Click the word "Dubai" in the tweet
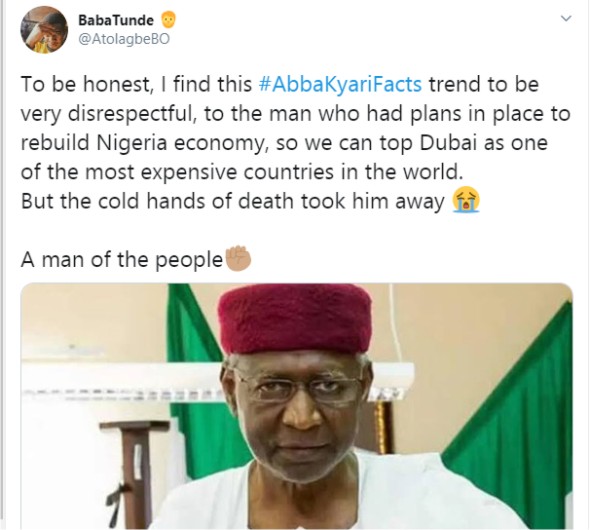The image size is (590, 530). (x=448, y=143)
